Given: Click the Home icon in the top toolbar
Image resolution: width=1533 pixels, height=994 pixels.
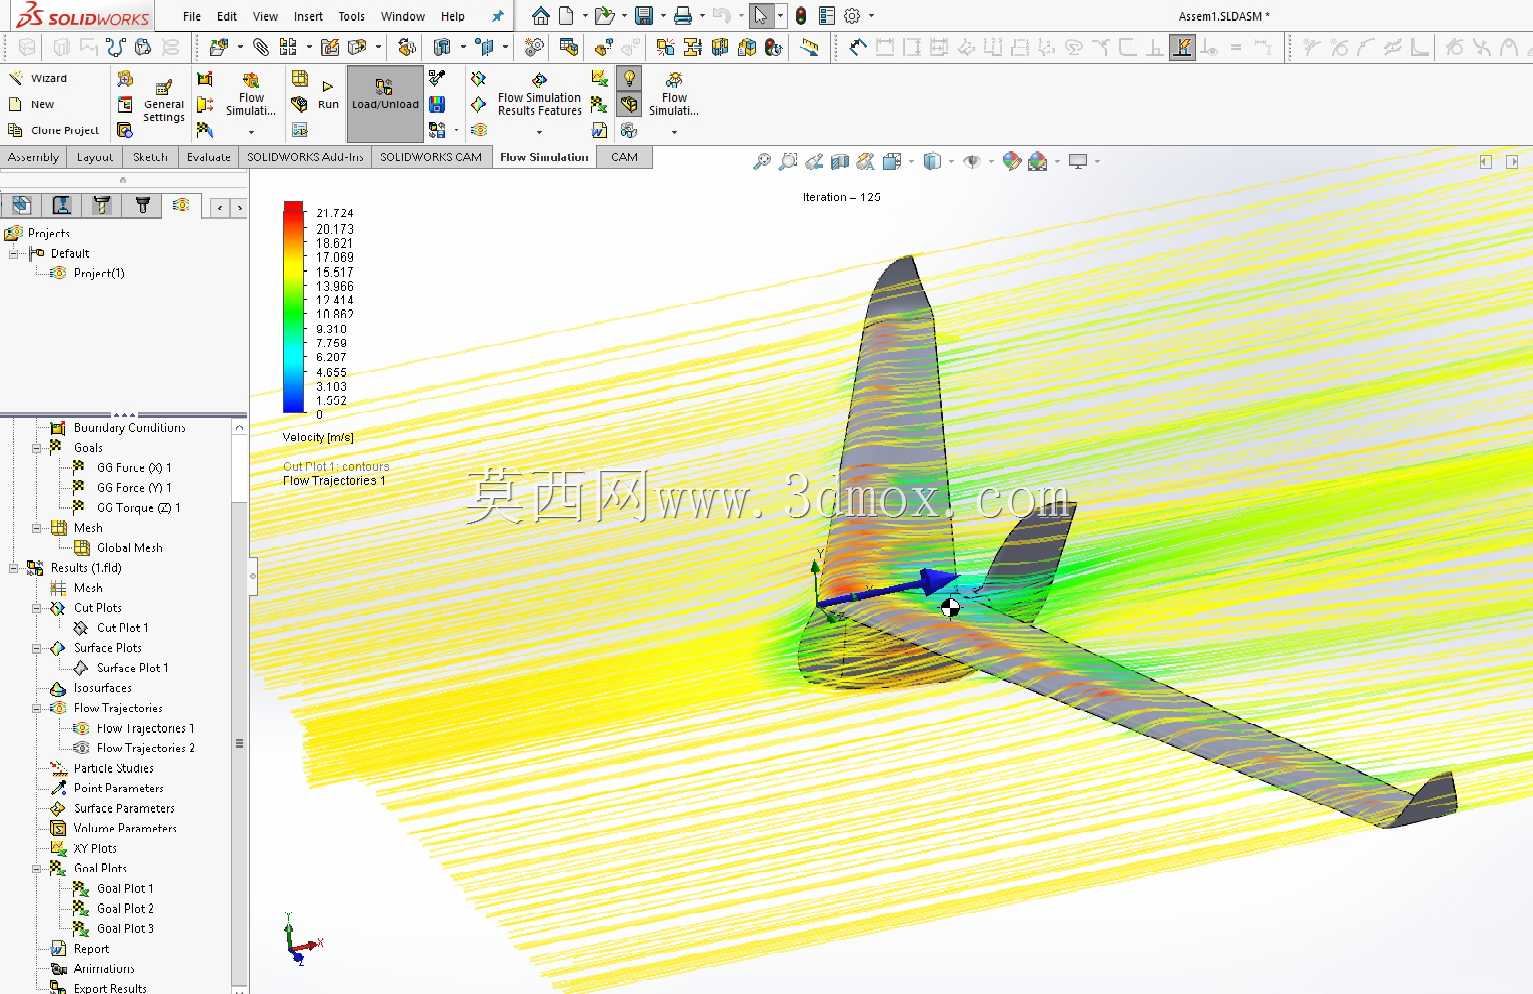Looking at the screenshot, I should (x=540, y=16).
